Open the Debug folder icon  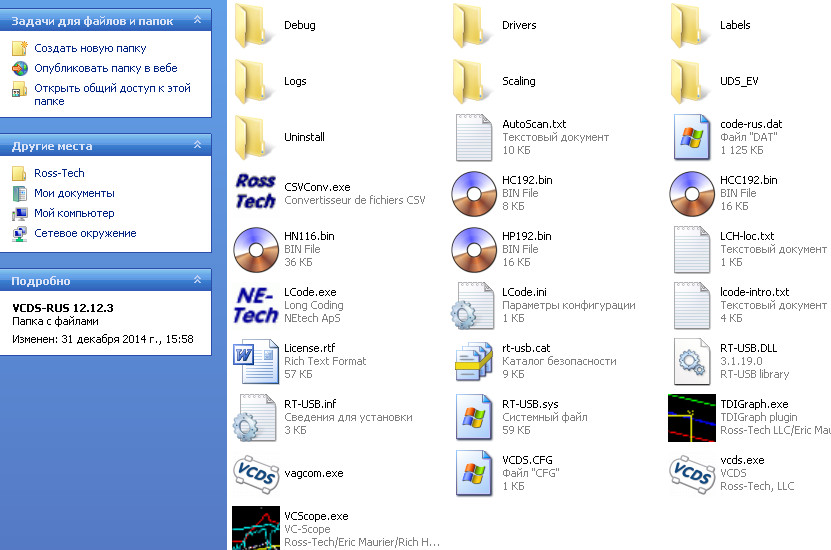[254, 25]
